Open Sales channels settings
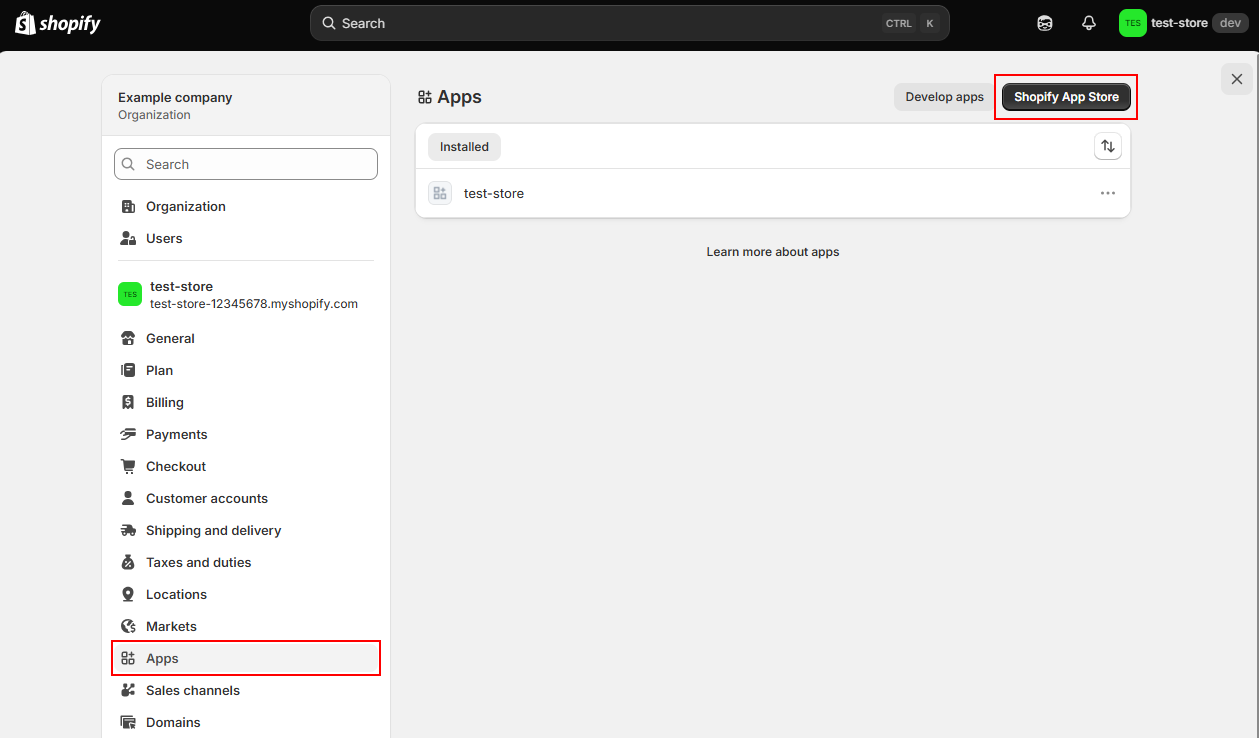 pyautogui.click(x=246, y=690)
